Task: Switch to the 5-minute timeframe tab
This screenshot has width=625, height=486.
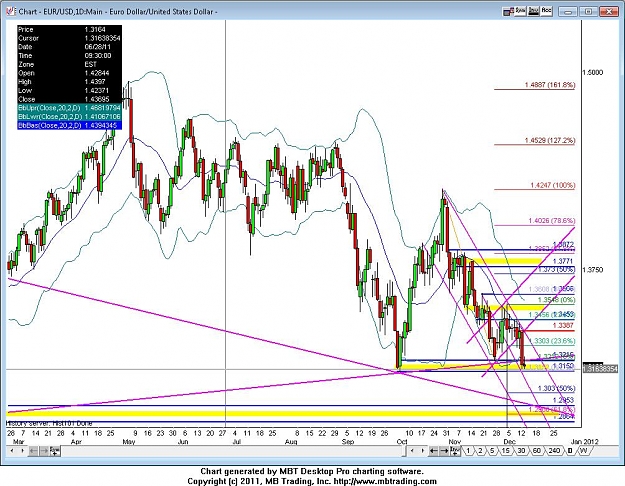Action: click(x=493, y=451)
